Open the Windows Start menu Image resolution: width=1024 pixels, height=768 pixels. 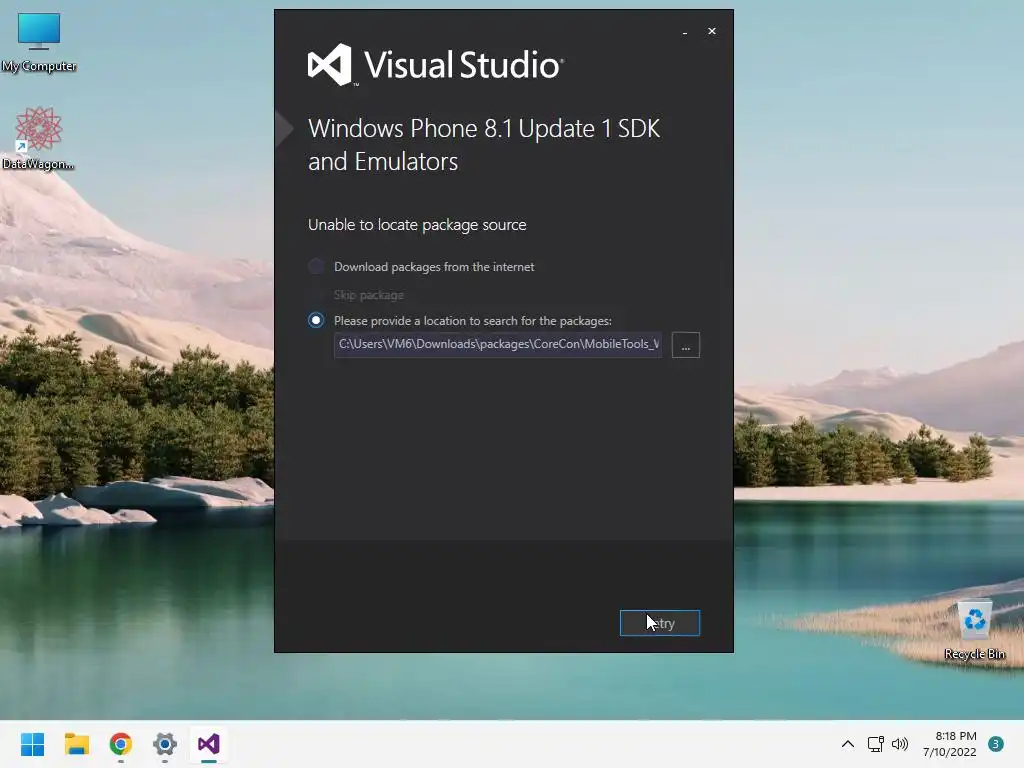pyautogui.click(x=32, y=744)
